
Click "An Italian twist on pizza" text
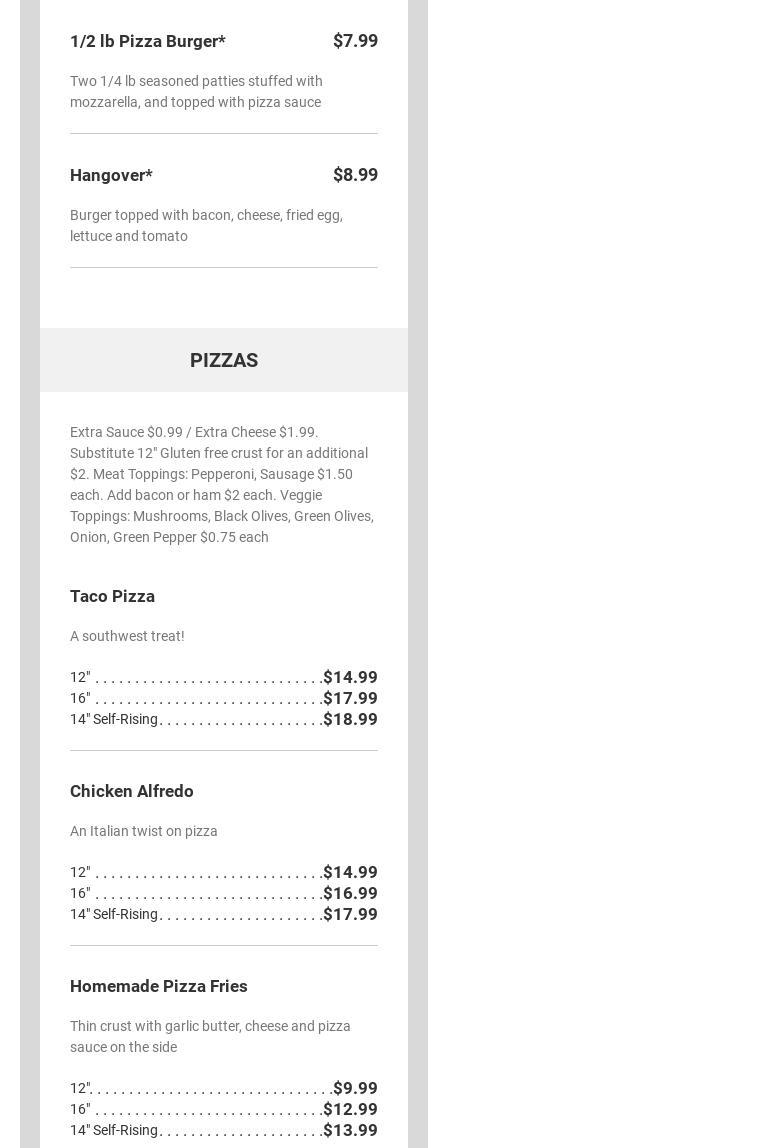pos(144,831)
